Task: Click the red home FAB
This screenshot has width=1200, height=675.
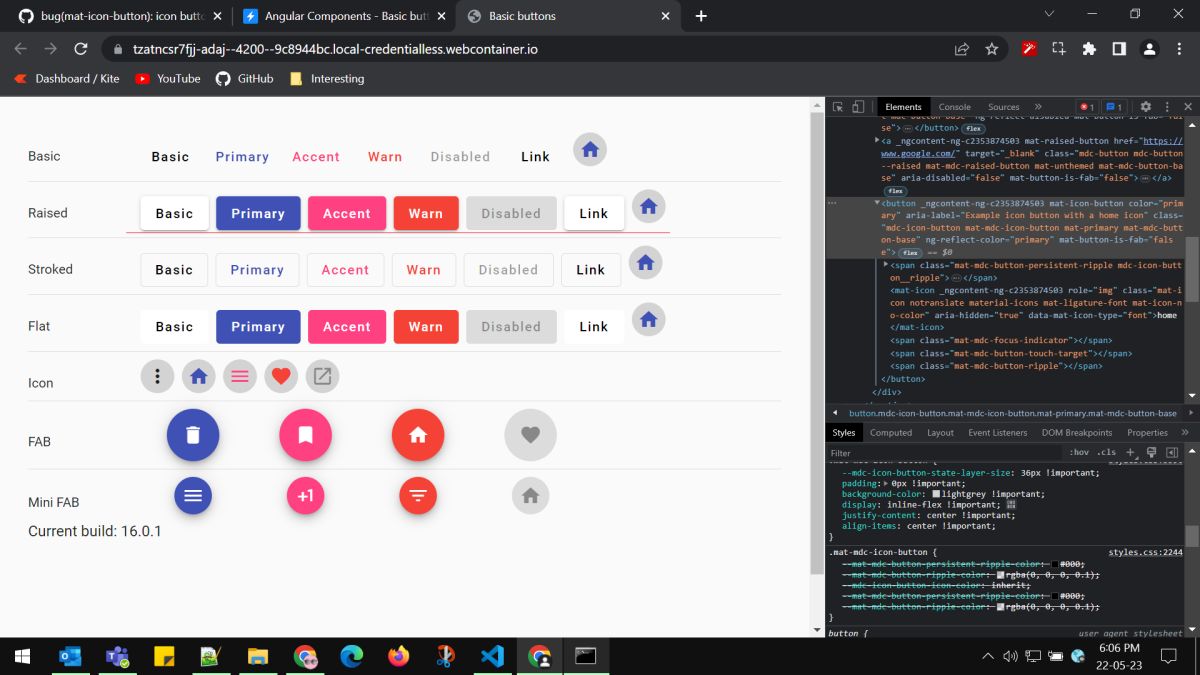Action: (x=418, y=435)
